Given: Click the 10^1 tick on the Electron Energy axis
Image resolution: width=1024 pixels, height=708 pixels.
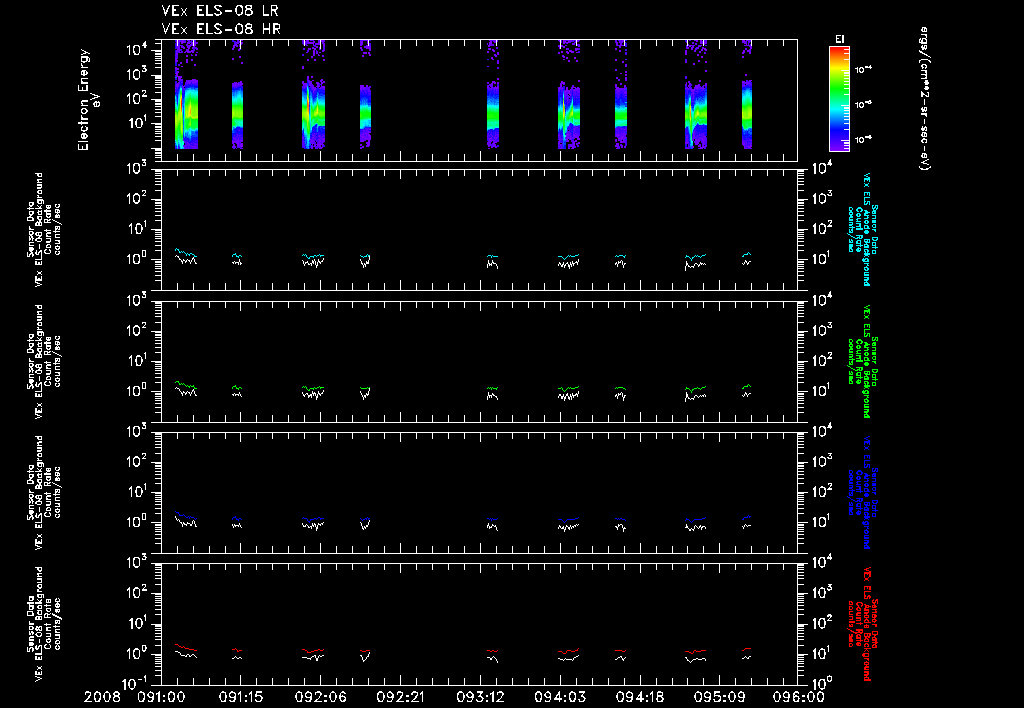Looking at the screenshot, I should tap(139, 123).
